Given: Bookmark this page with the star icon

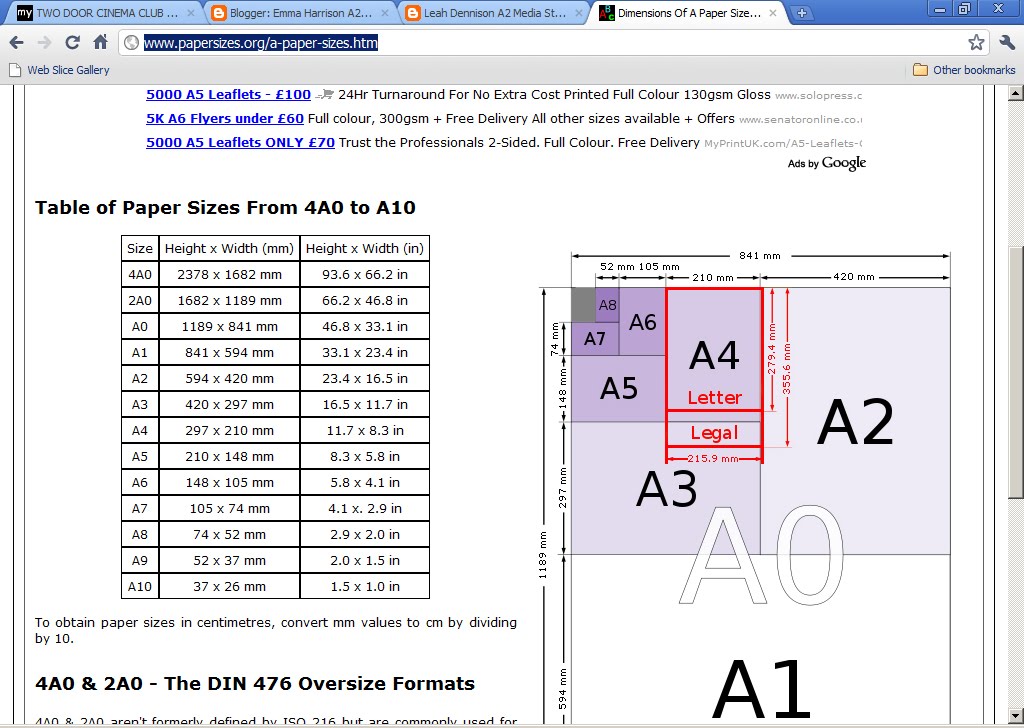Looking at the screenshot, I should (x=976, y=42).
